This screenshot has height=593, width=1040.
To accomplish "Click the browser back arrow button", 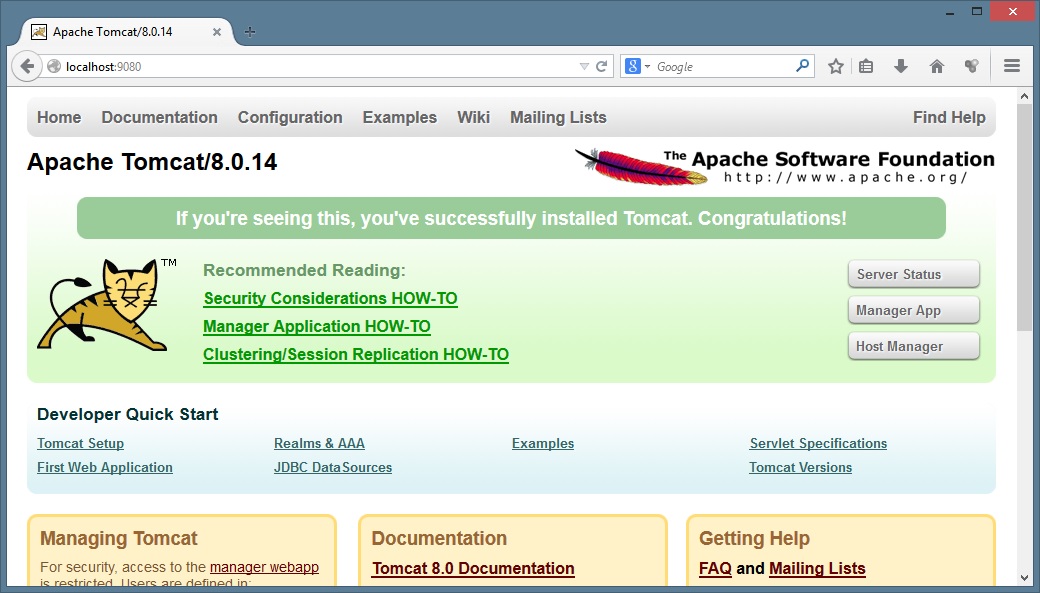I will (x=26, y=67).
